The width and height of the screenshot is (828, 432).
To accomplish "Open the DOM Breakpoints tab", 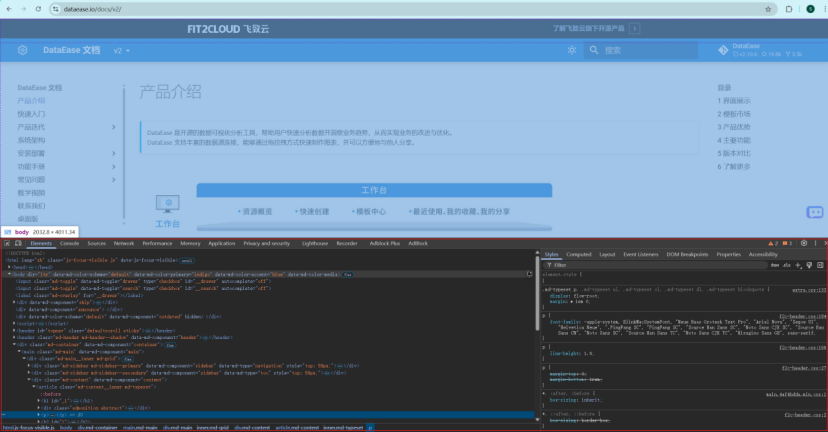I will pos(687,255).
